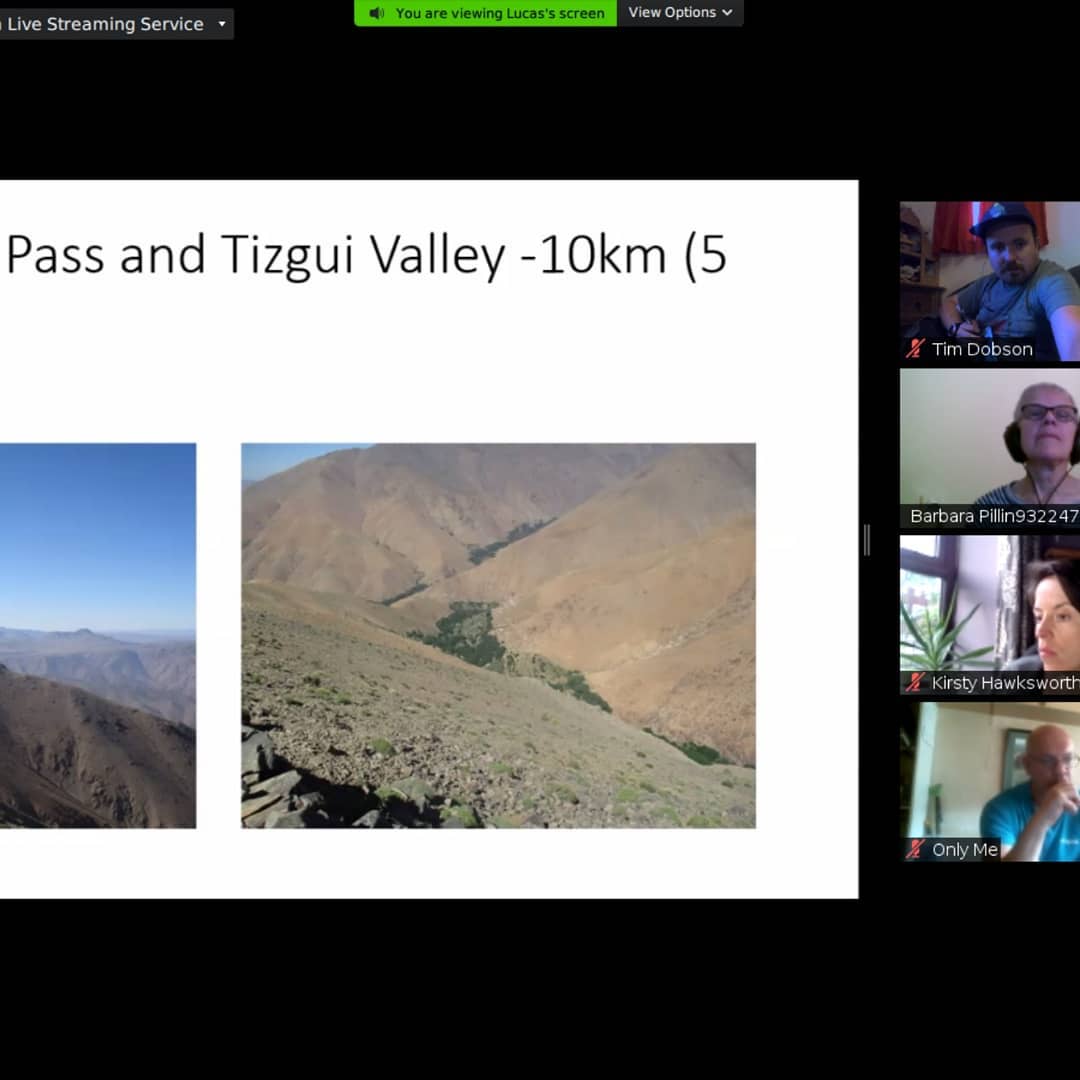The image size is (1080, 1080).
Task: Select Kirsty Hawksworth's video thumbnail
Action: tap(990, 615)
